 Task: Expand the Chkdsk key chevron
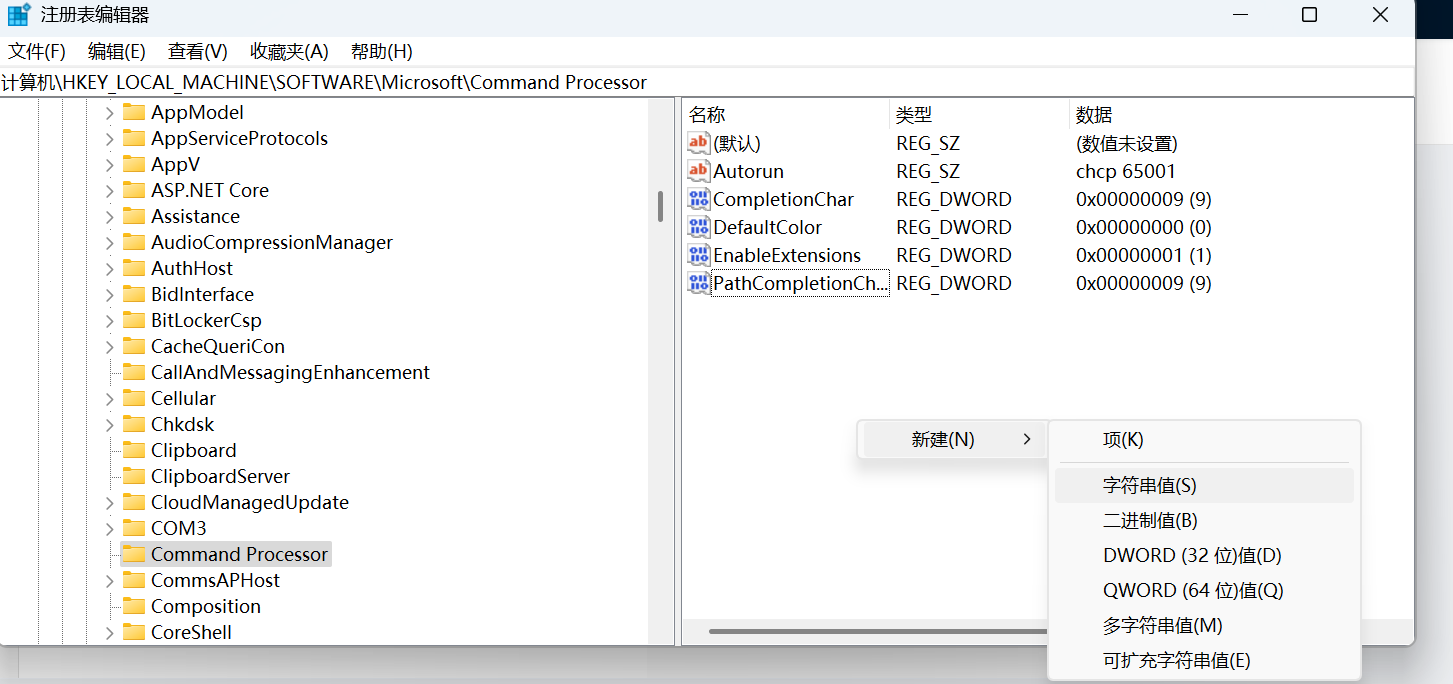click(110, 424)
